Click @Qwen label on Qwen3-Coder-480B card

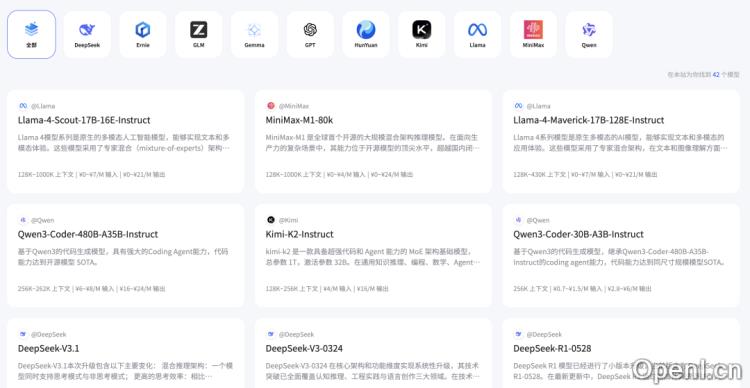(x=43, y=220)
